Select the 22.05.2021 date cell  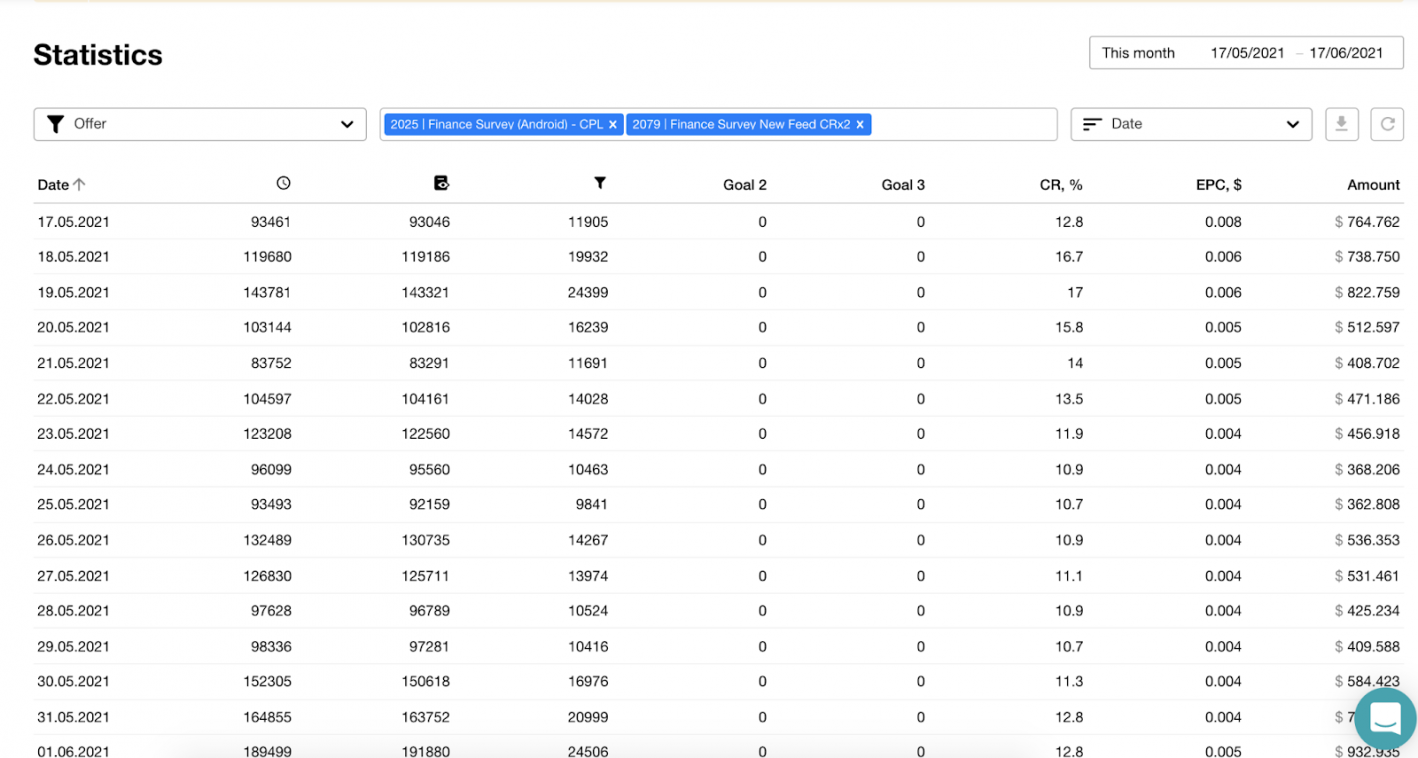click(73, 399)
